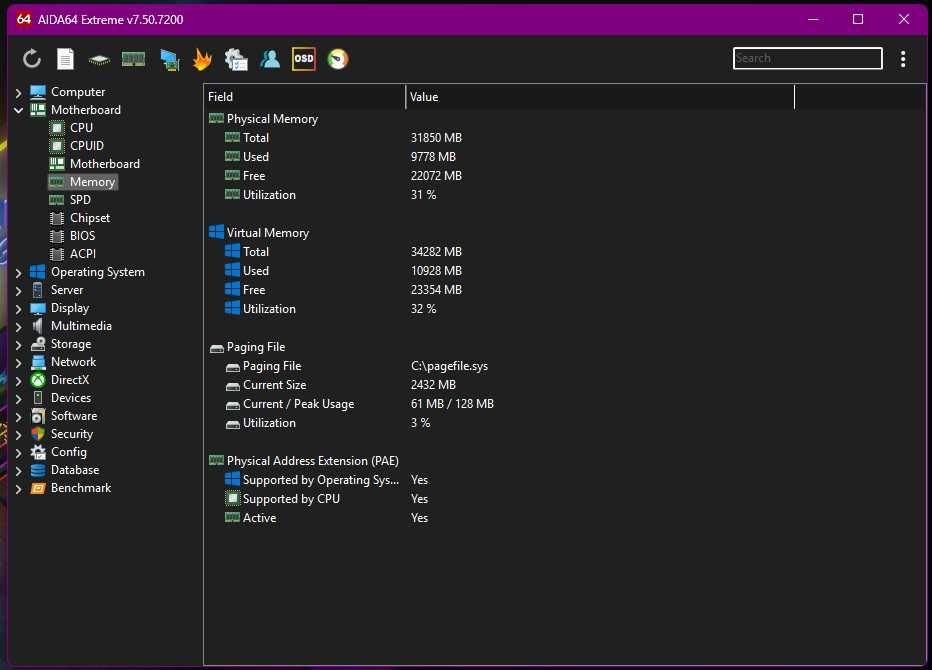Launch the System Stability Test flame icon
Screen dimensions: 932x670
tap(203, 59)
